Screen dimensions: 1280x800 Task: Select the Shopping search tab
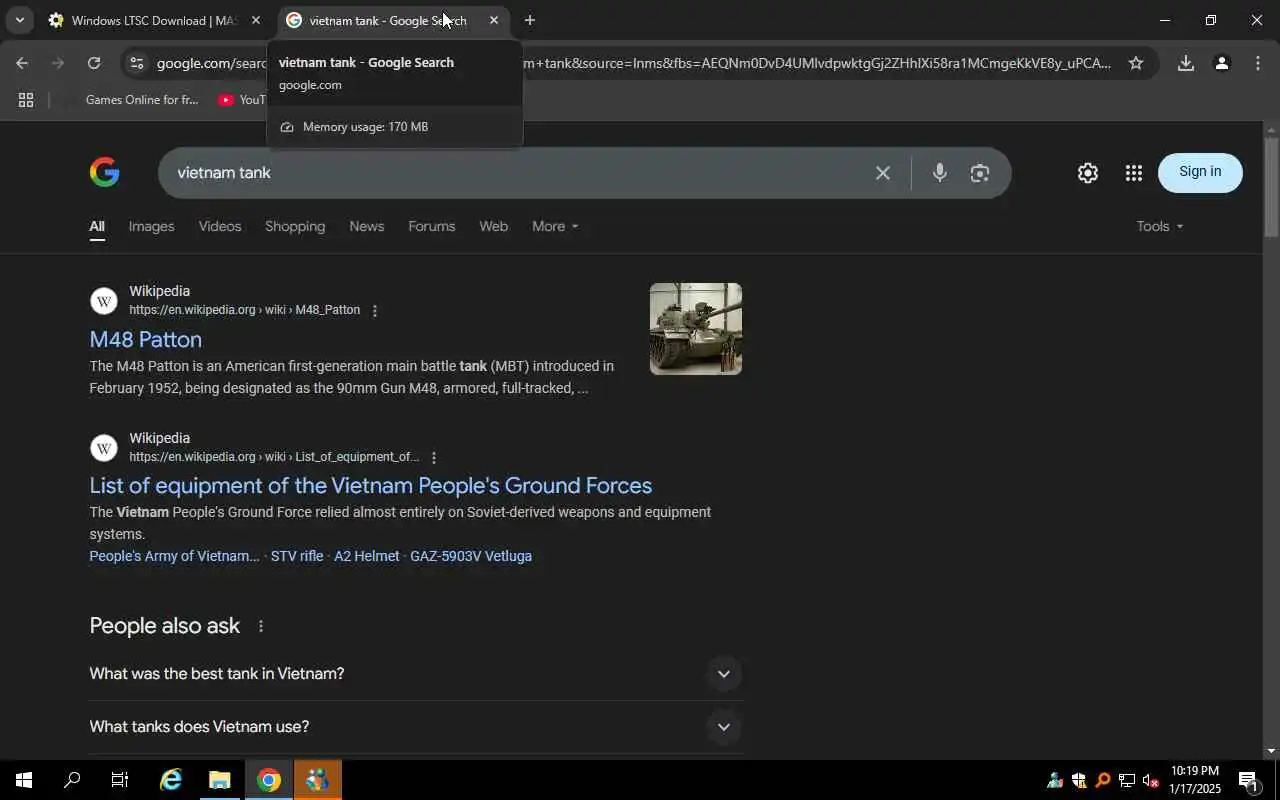[295, 226]
